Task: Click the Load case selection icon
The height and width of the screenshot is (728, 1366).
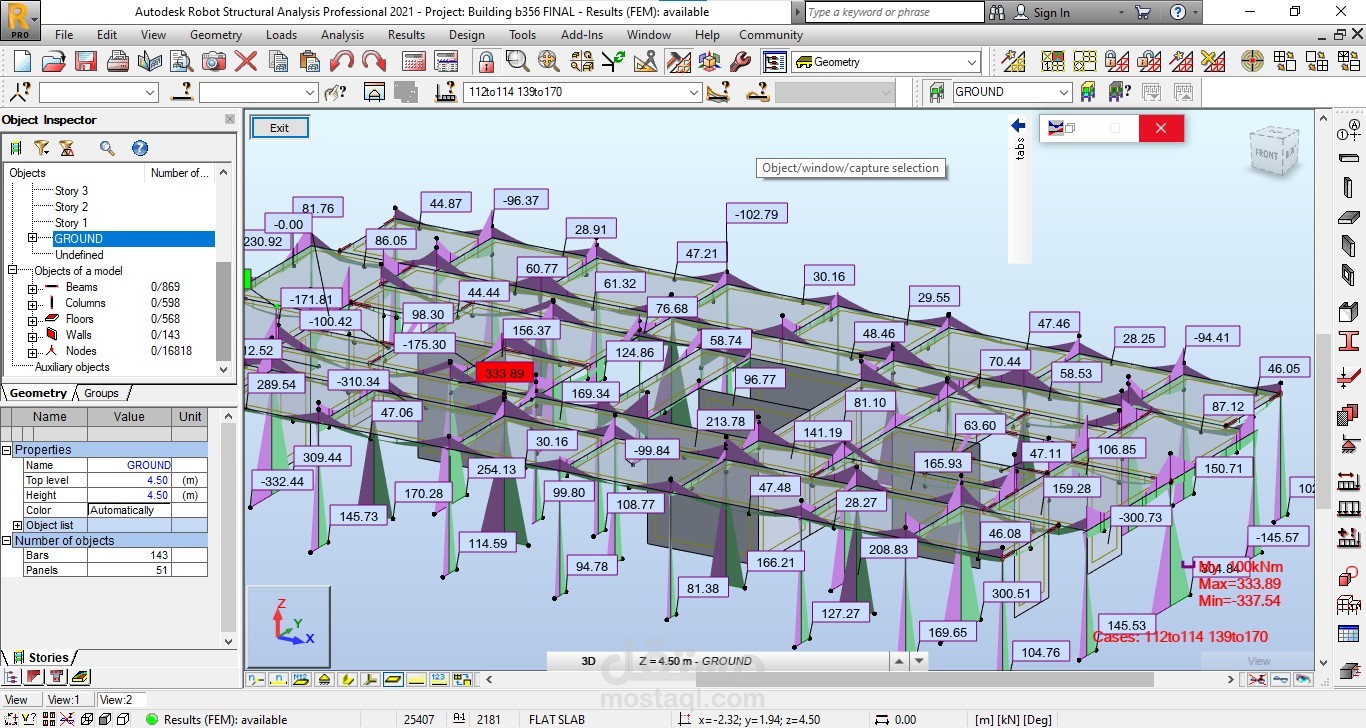Action: click(x=446, y=92)
